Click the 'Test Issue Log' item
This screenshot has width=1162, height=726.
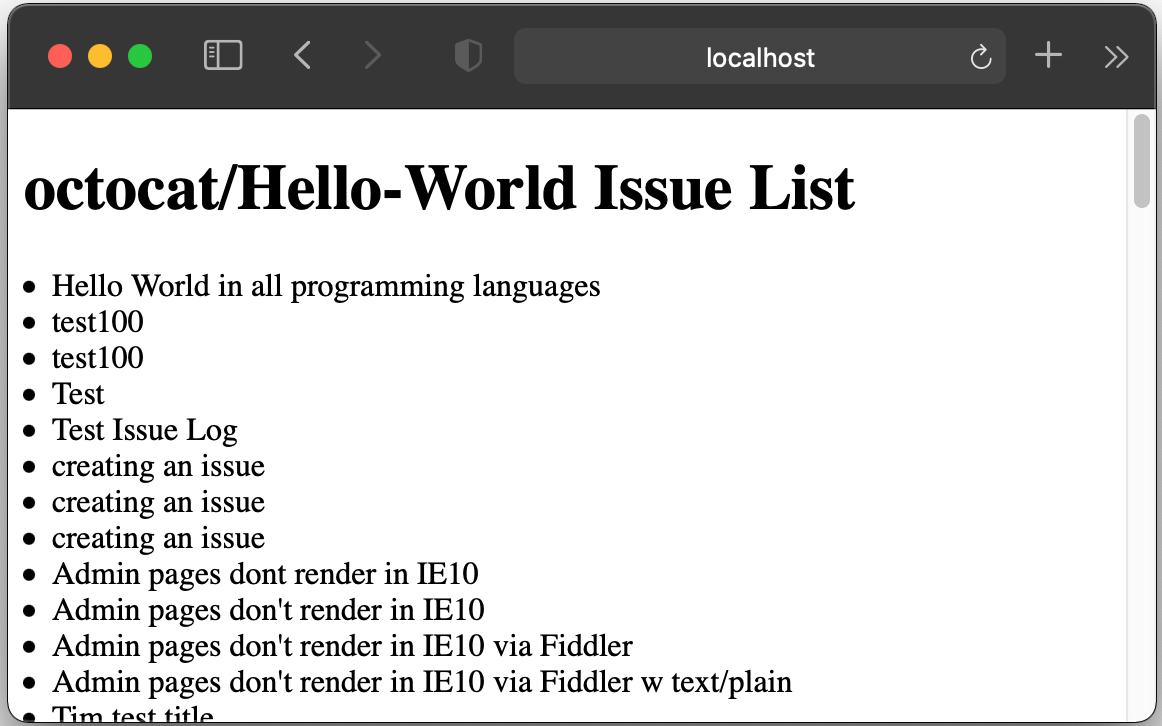pyautogui.click(x=145, y=430)
